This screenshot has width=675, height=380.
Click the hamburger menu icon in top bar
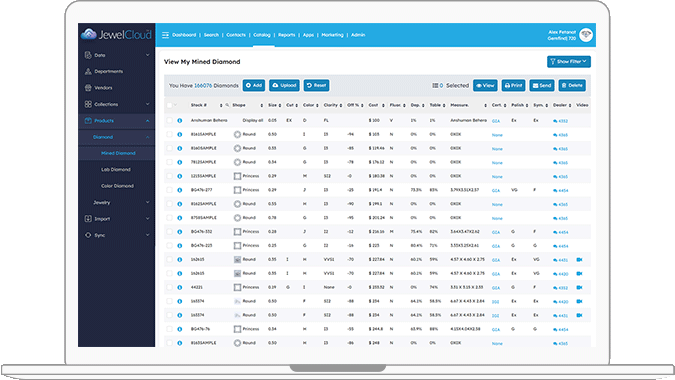coord(165,35)
